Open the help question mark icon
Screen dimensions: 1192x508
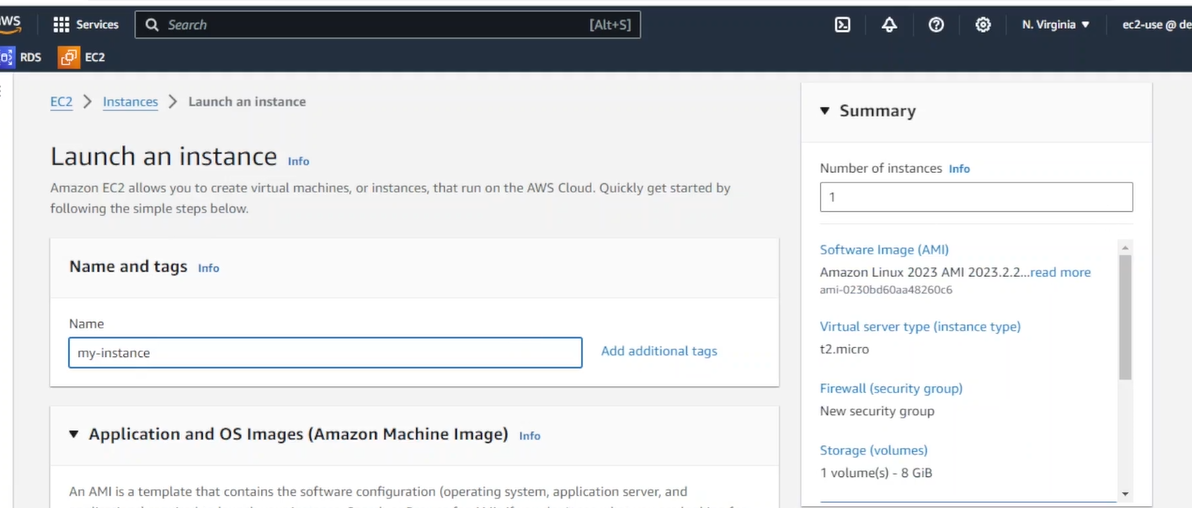[937, 24]
